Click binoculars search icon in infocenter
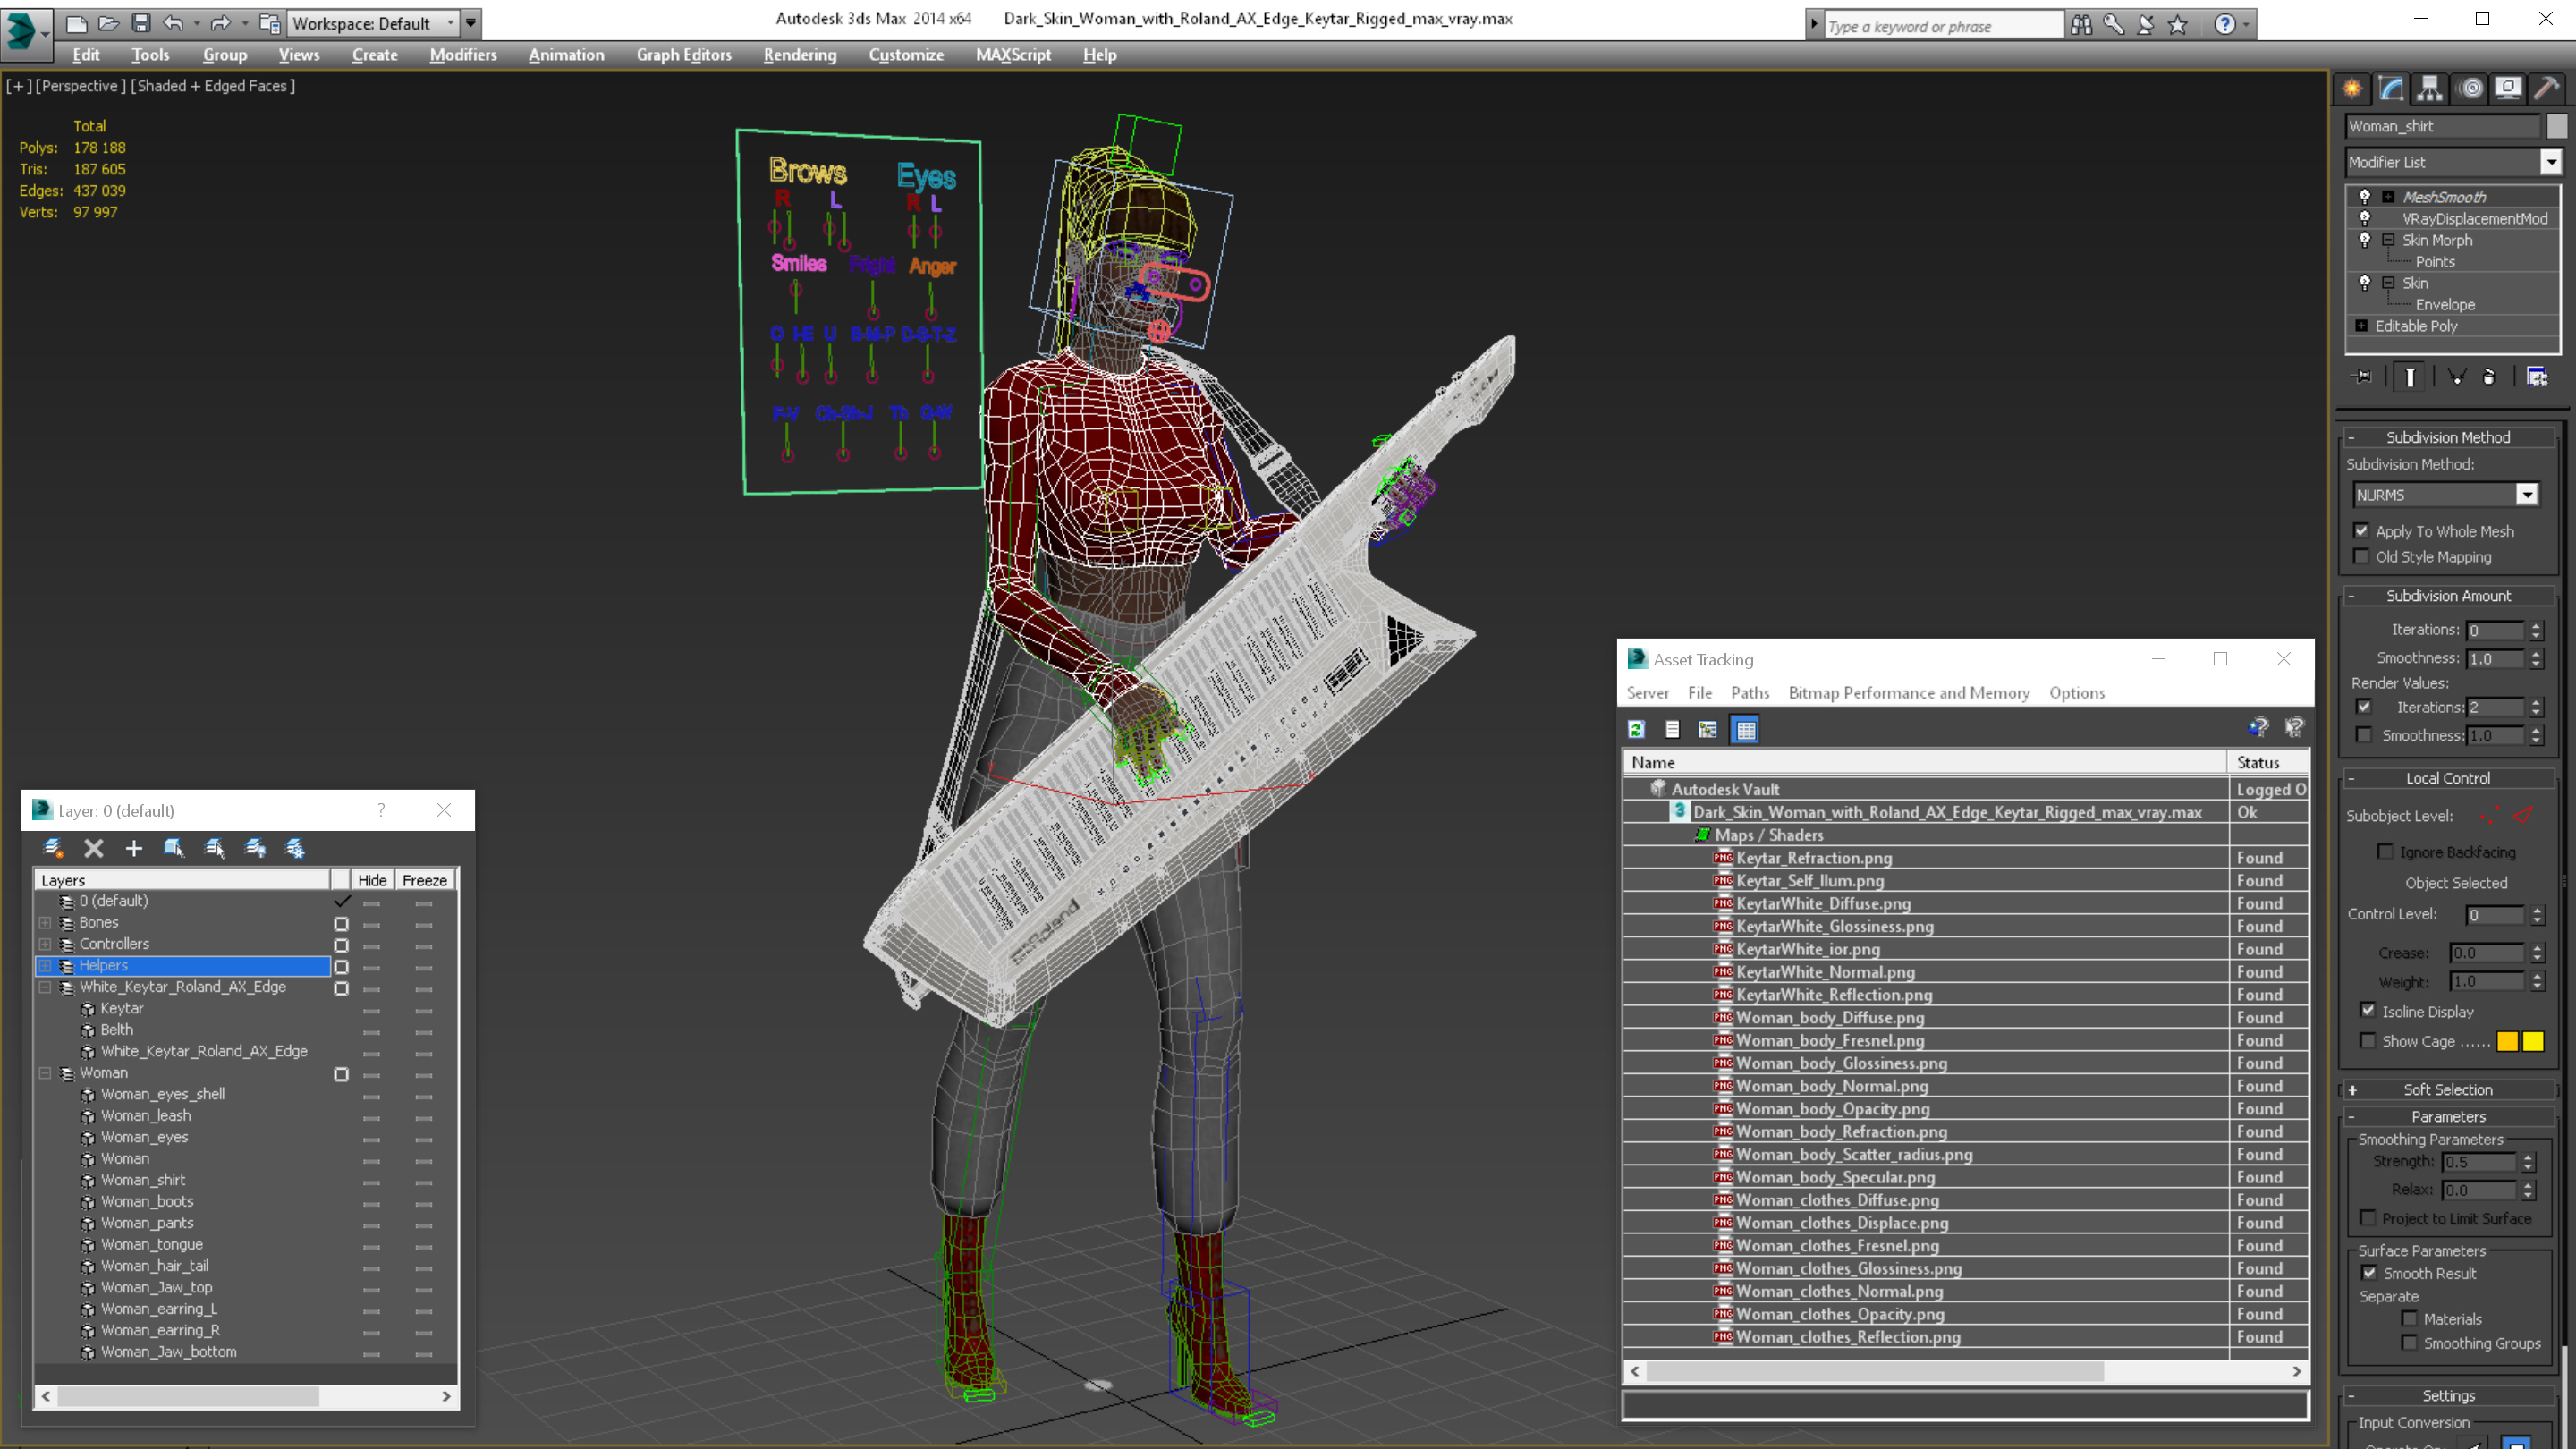 [2081, 24]
